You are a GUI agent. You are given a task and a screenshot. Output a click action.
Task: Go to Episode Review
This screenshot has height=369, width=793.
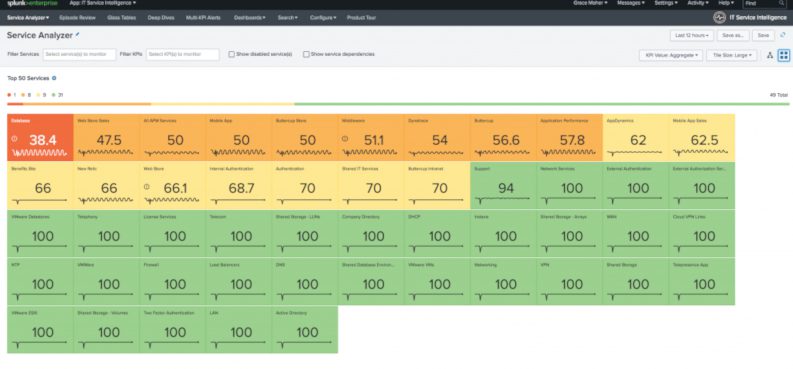click(77, 18)
